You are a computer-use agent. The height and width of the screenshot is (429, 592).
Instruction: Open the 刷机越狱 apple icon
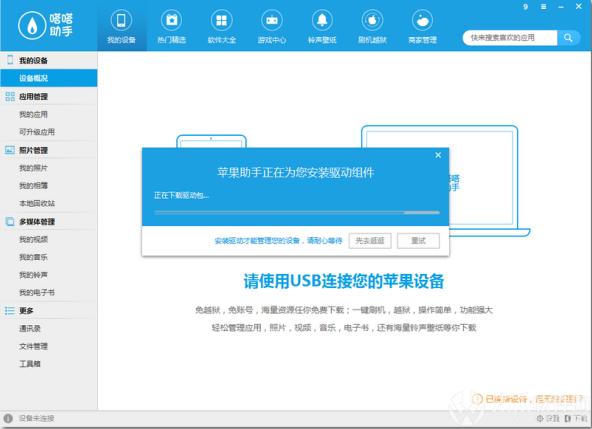(372, 20)
